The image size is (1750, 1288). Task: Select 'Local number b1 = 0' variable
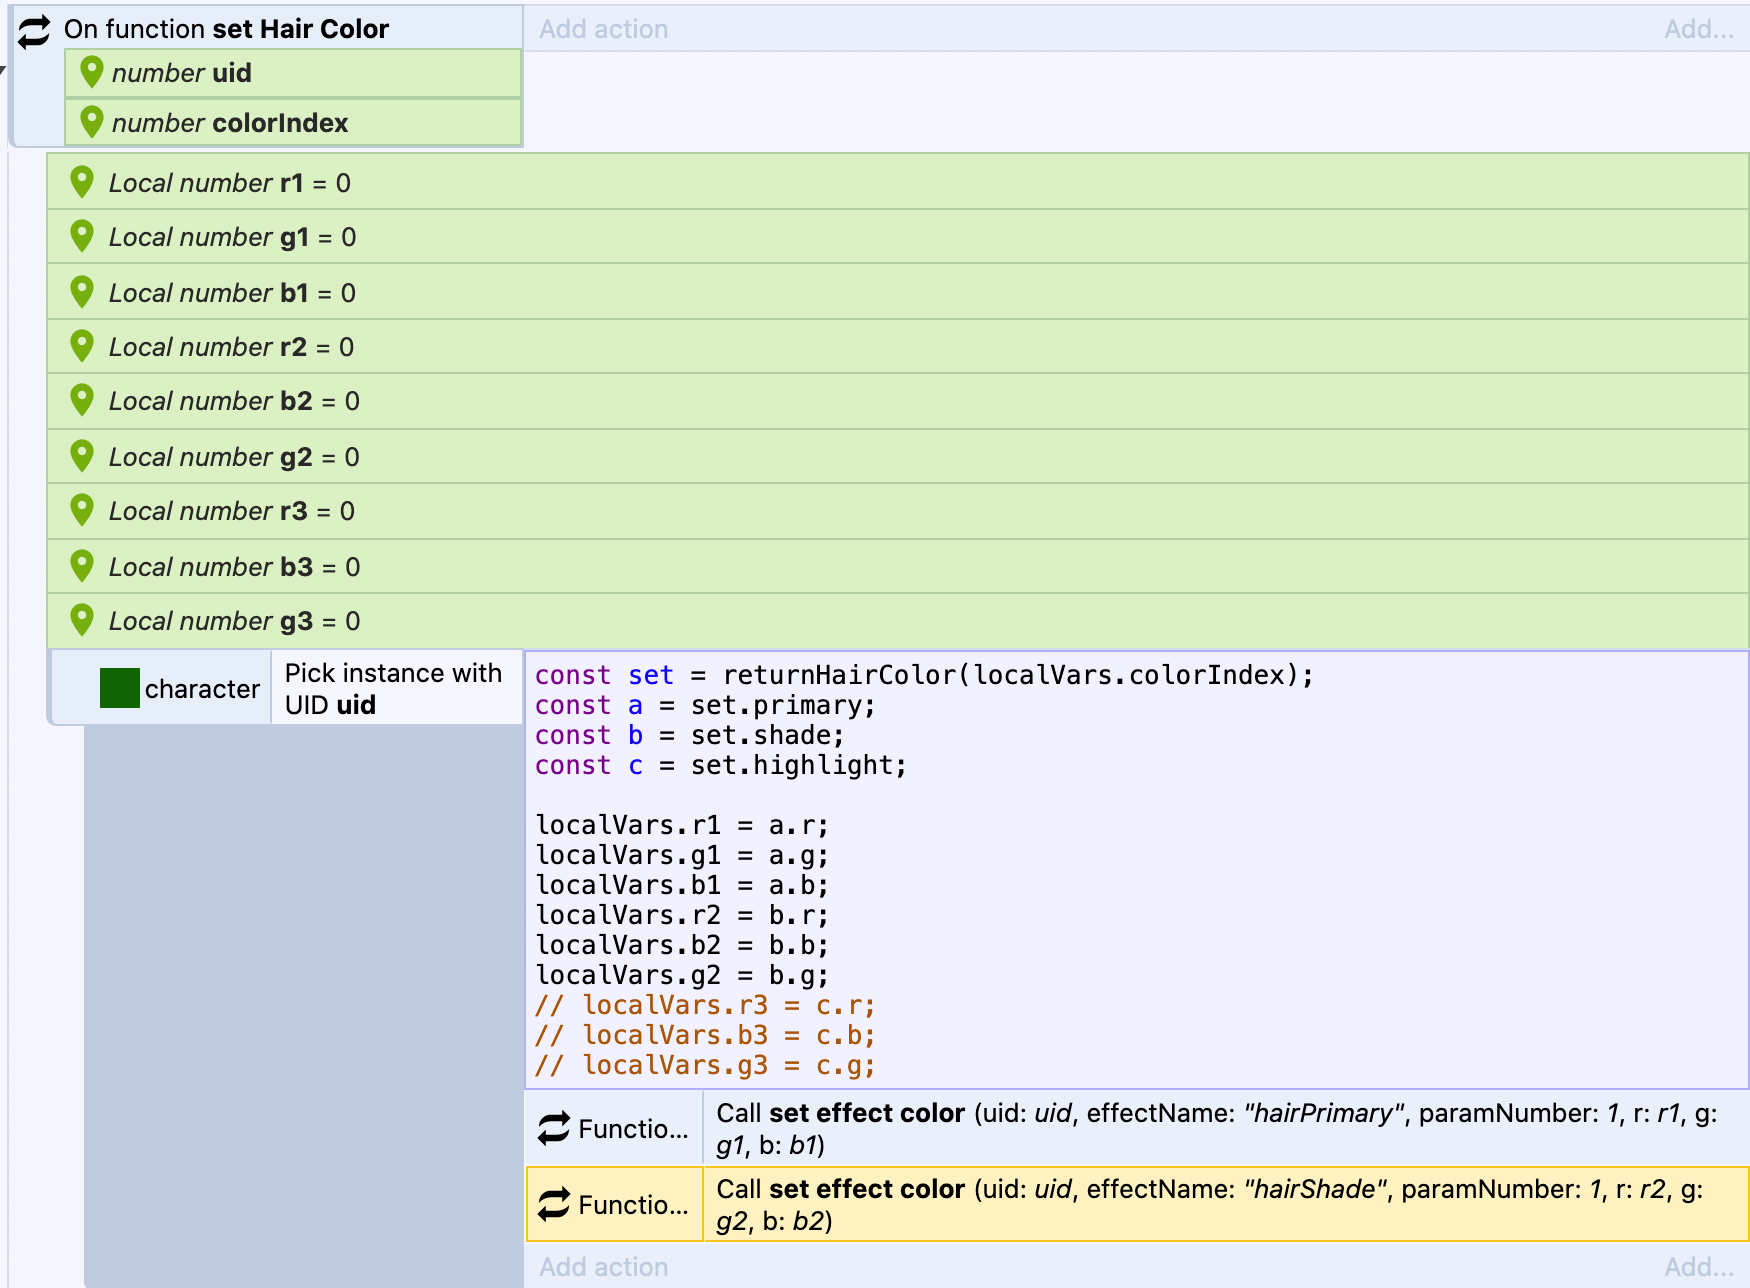pyautogui.click(x=898, y=292)
